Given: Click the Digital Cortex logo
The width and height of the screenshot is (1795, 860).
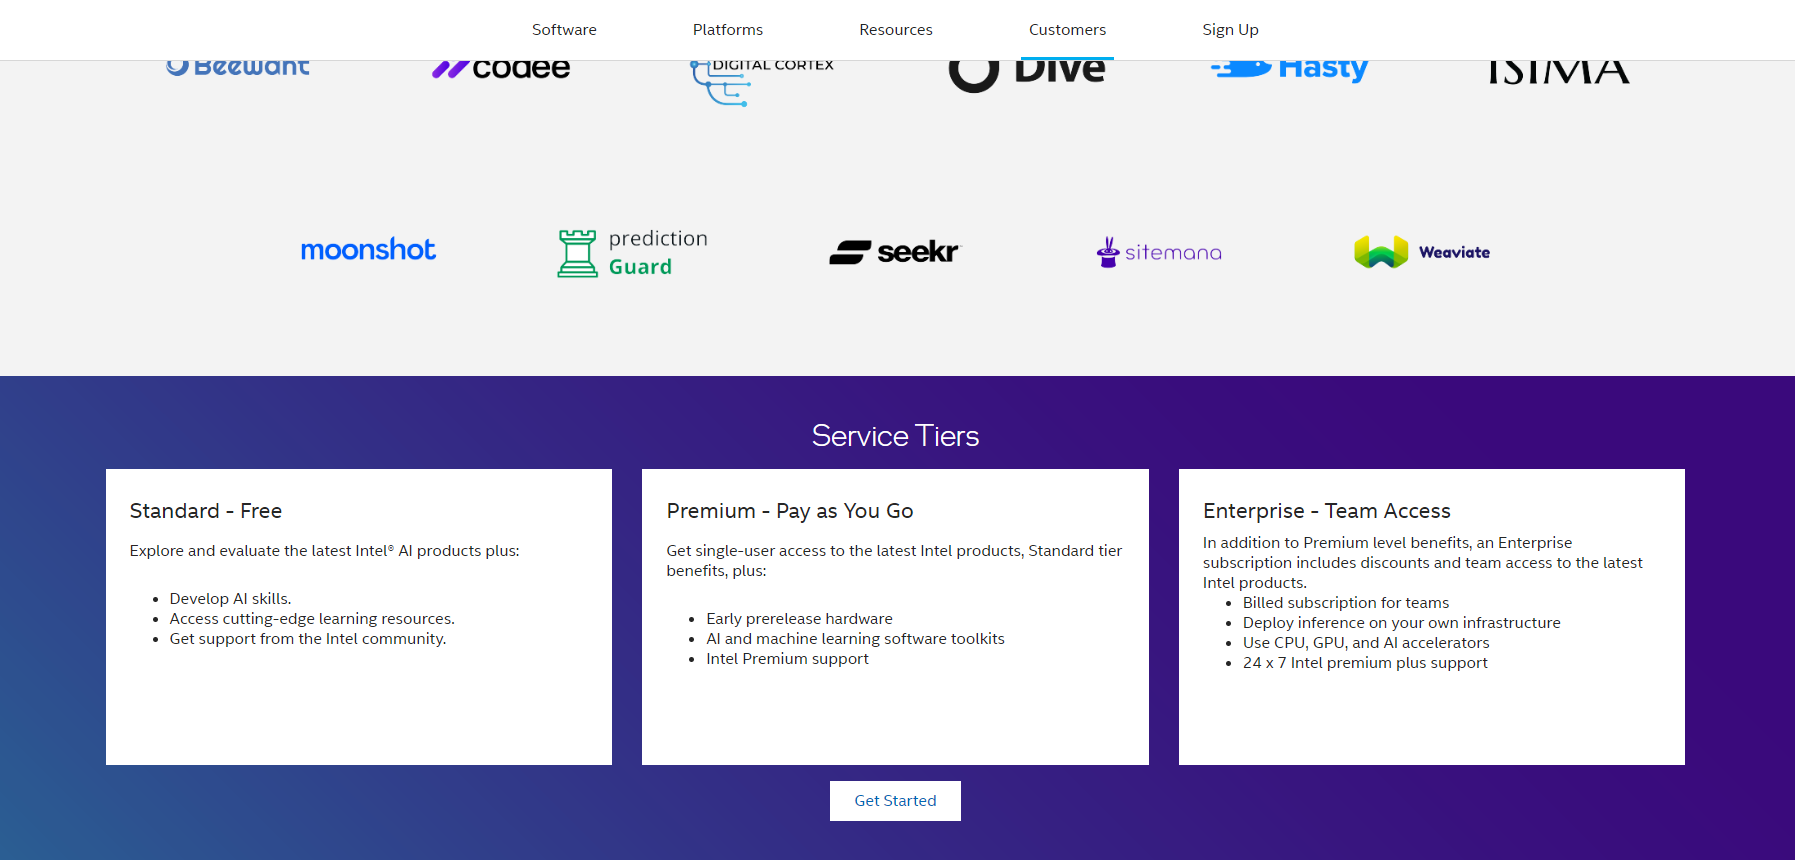Looking at the screenshot, I should [762, 82].
